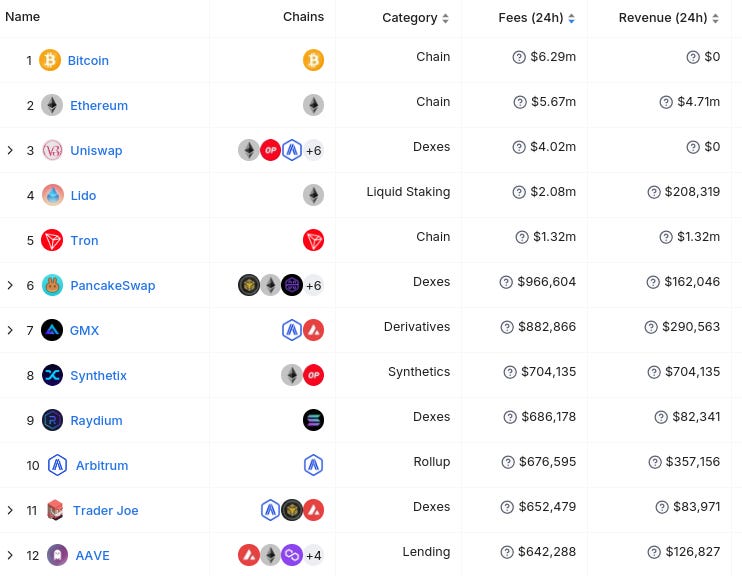The width and height of the screenshot is (742, 576).
Task: Show the +6 more chains for Uniswap
Action: pos(313,151)
